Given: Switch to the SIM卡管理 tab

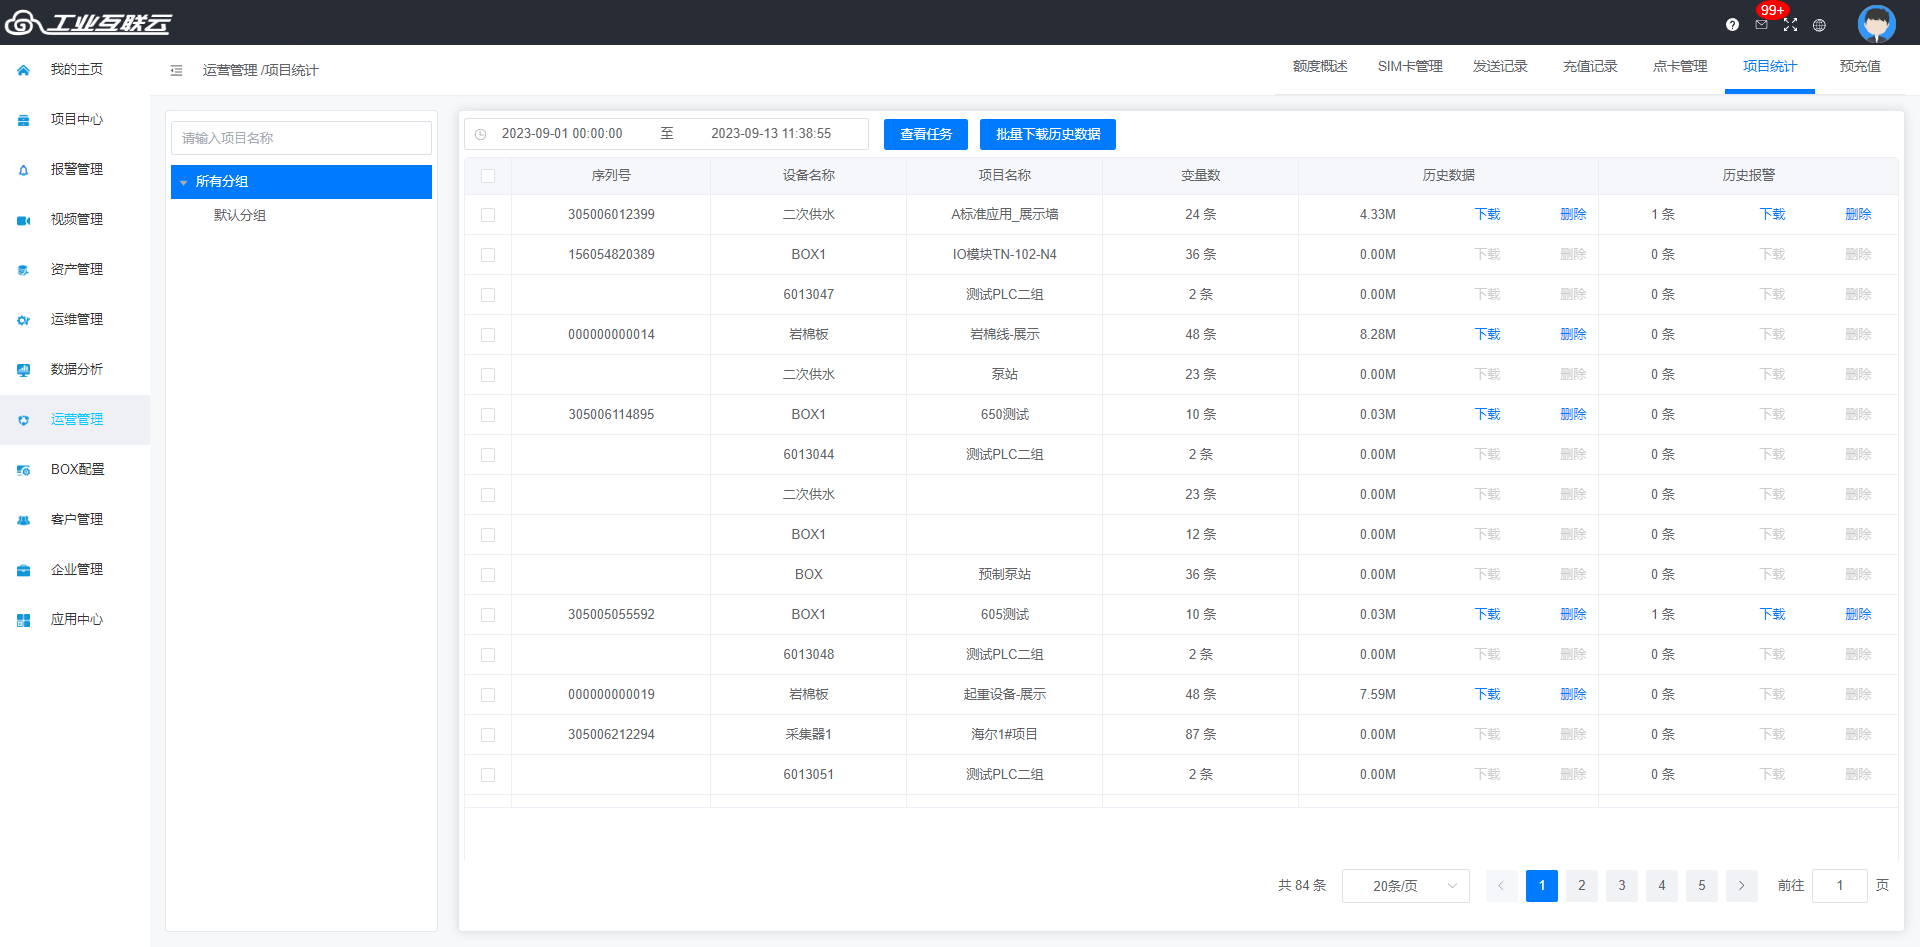Looking at the screenshot, I should pos(1410,67).
